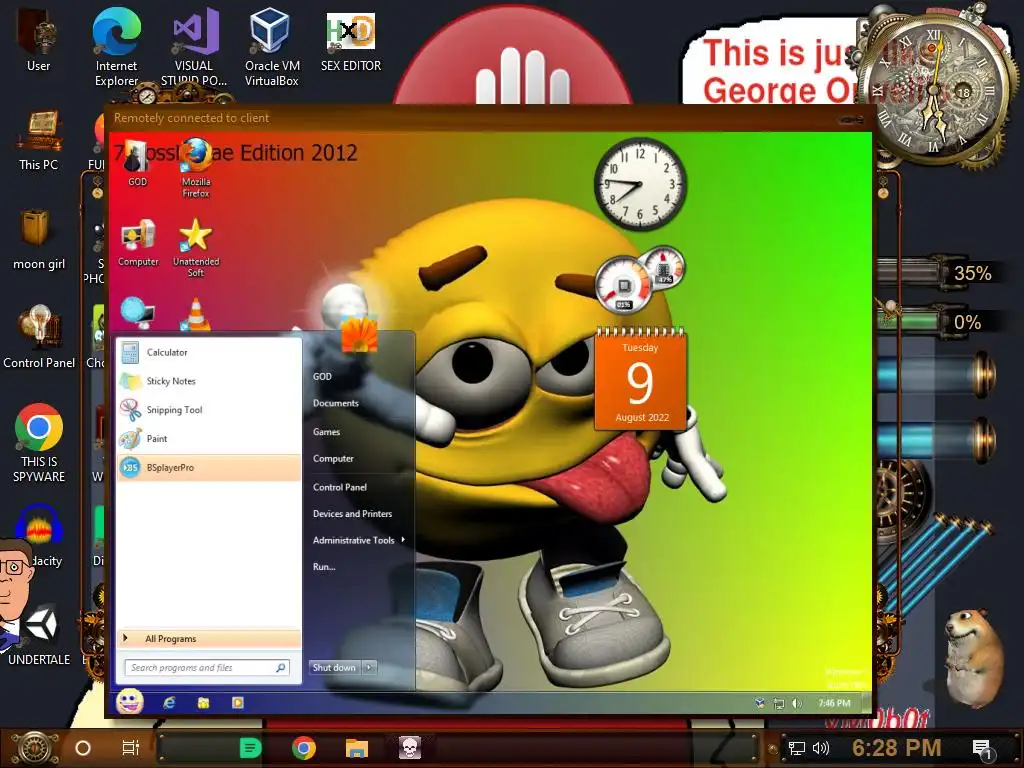Open the GOD user folder link
1024x768 pixels.
coord(322,377)
